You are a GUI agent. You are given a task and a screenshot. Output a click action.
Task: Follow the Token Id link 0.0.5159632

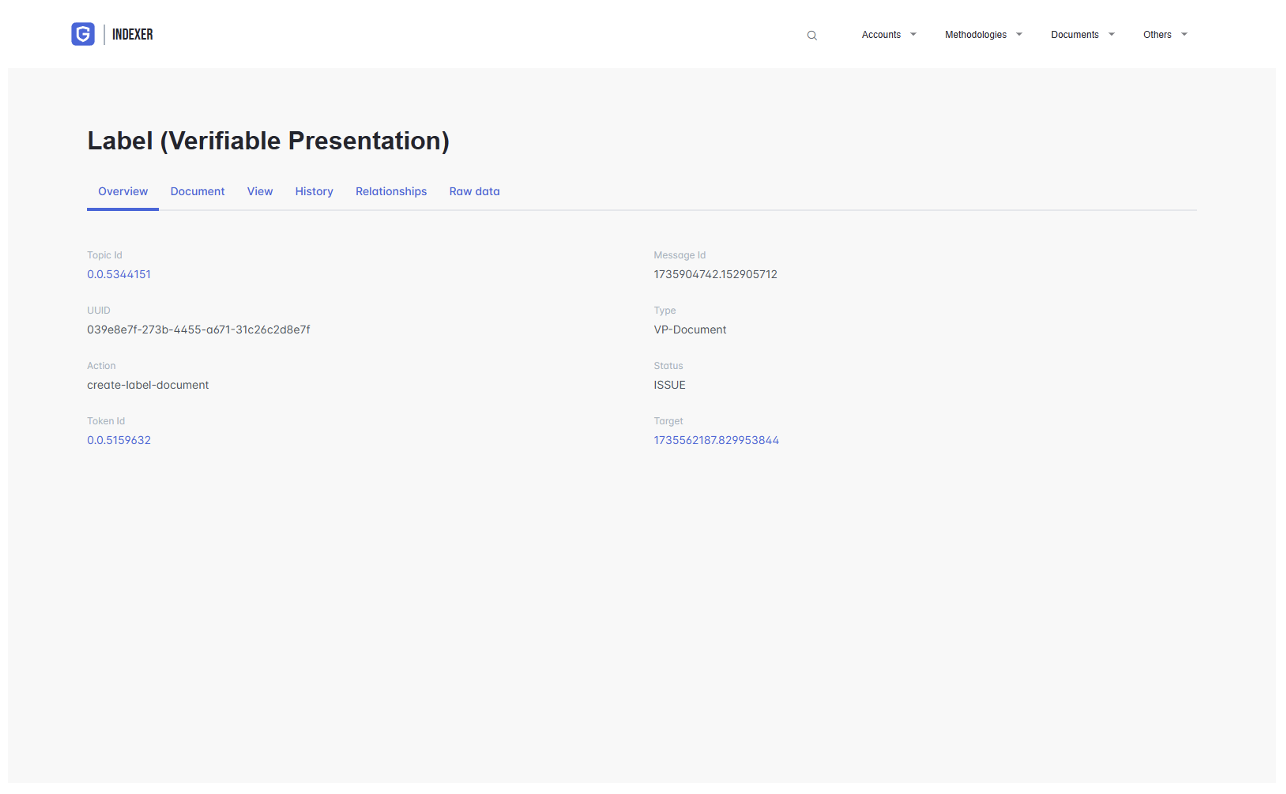(119, 440)
